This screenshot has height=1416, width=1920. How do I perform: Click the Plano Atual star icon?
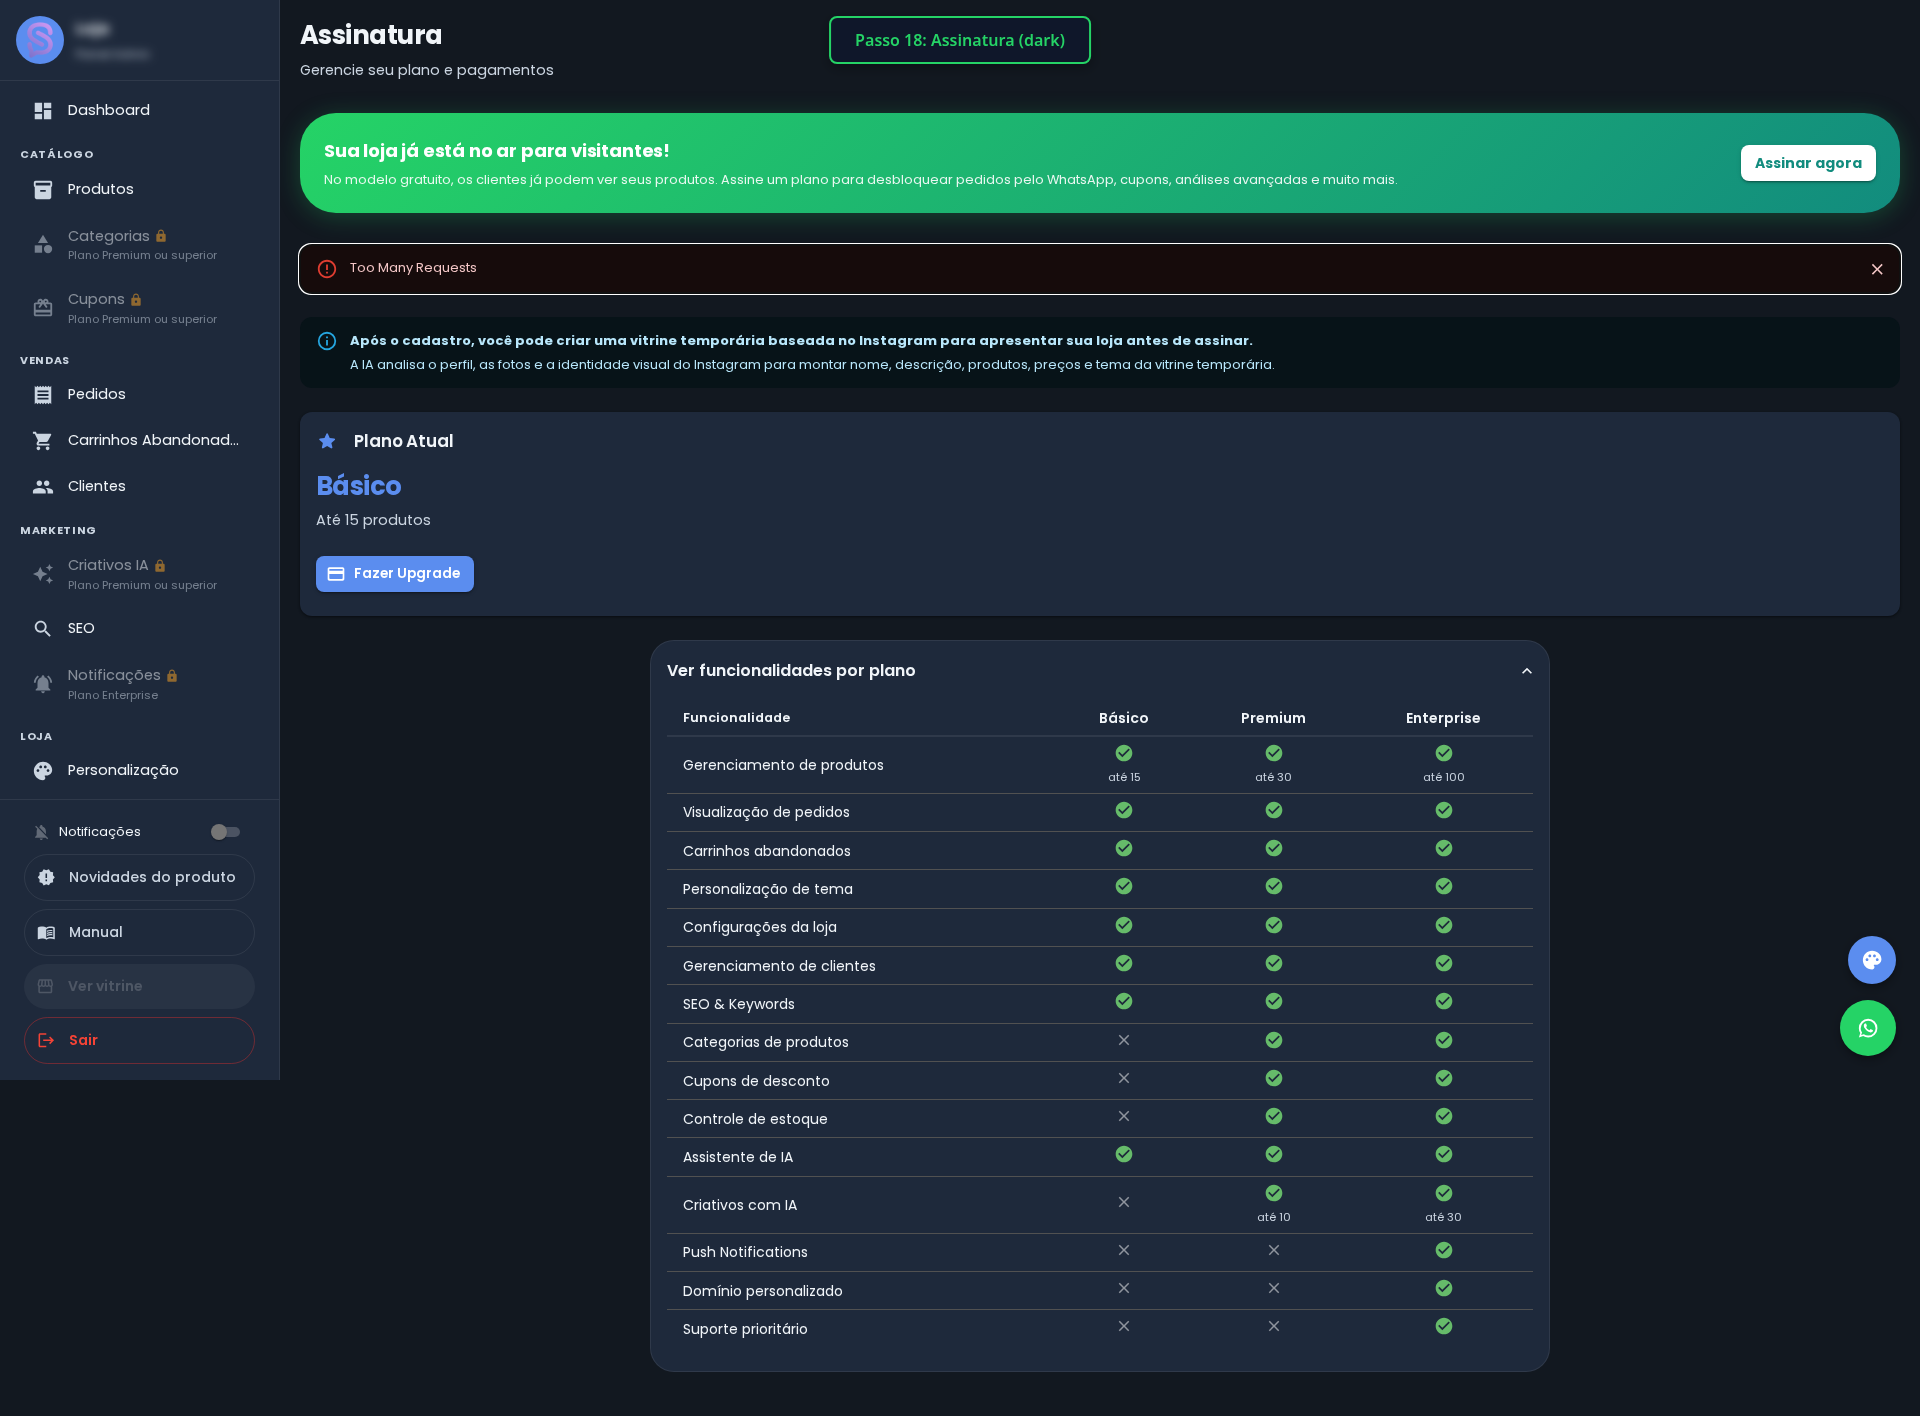[x=327, y=441]
